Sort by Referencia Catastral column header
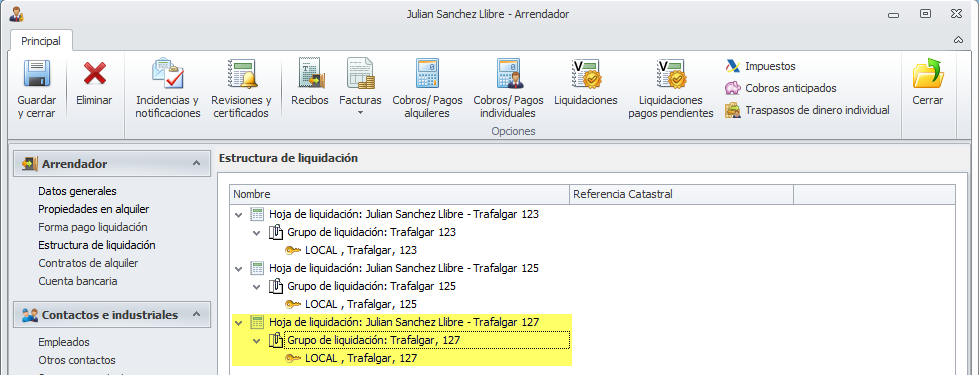Image resolution: width=979 pixels, height=375 pixels. coord(681,194)
